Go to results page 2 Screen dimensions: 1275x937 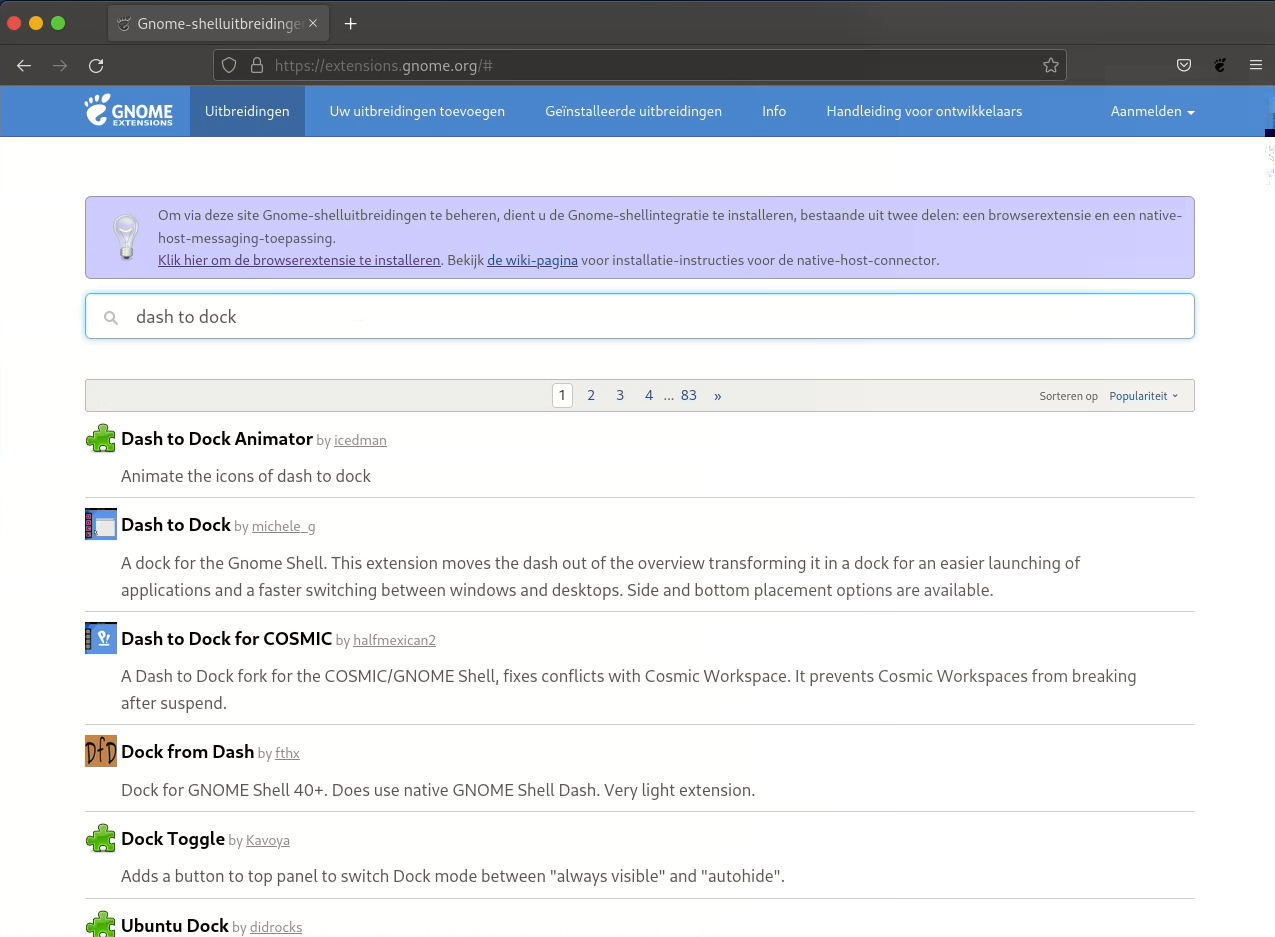[591, 395]
